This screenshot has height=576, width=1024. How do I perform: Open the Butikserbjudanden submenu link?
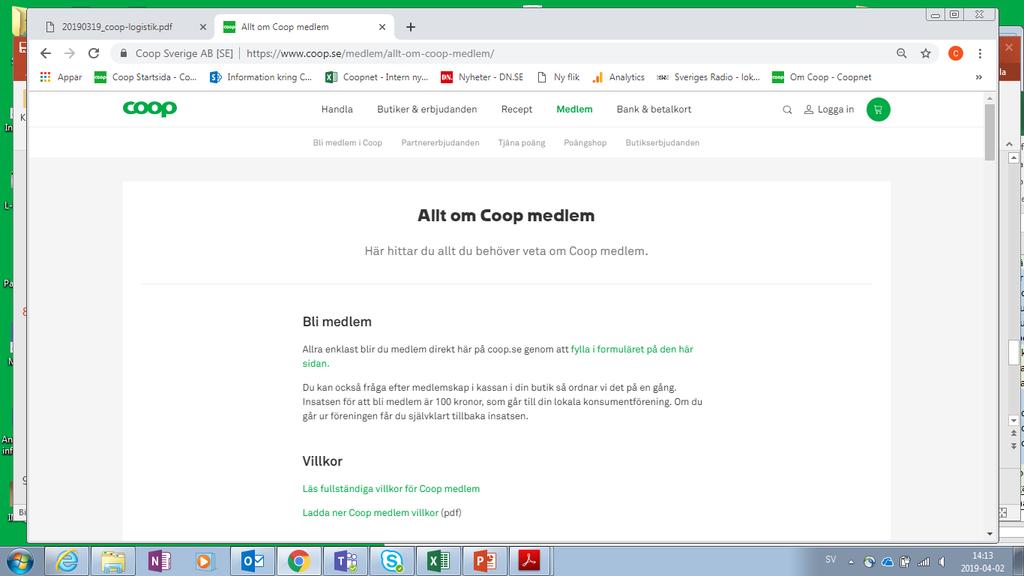[x=662, y=142]
